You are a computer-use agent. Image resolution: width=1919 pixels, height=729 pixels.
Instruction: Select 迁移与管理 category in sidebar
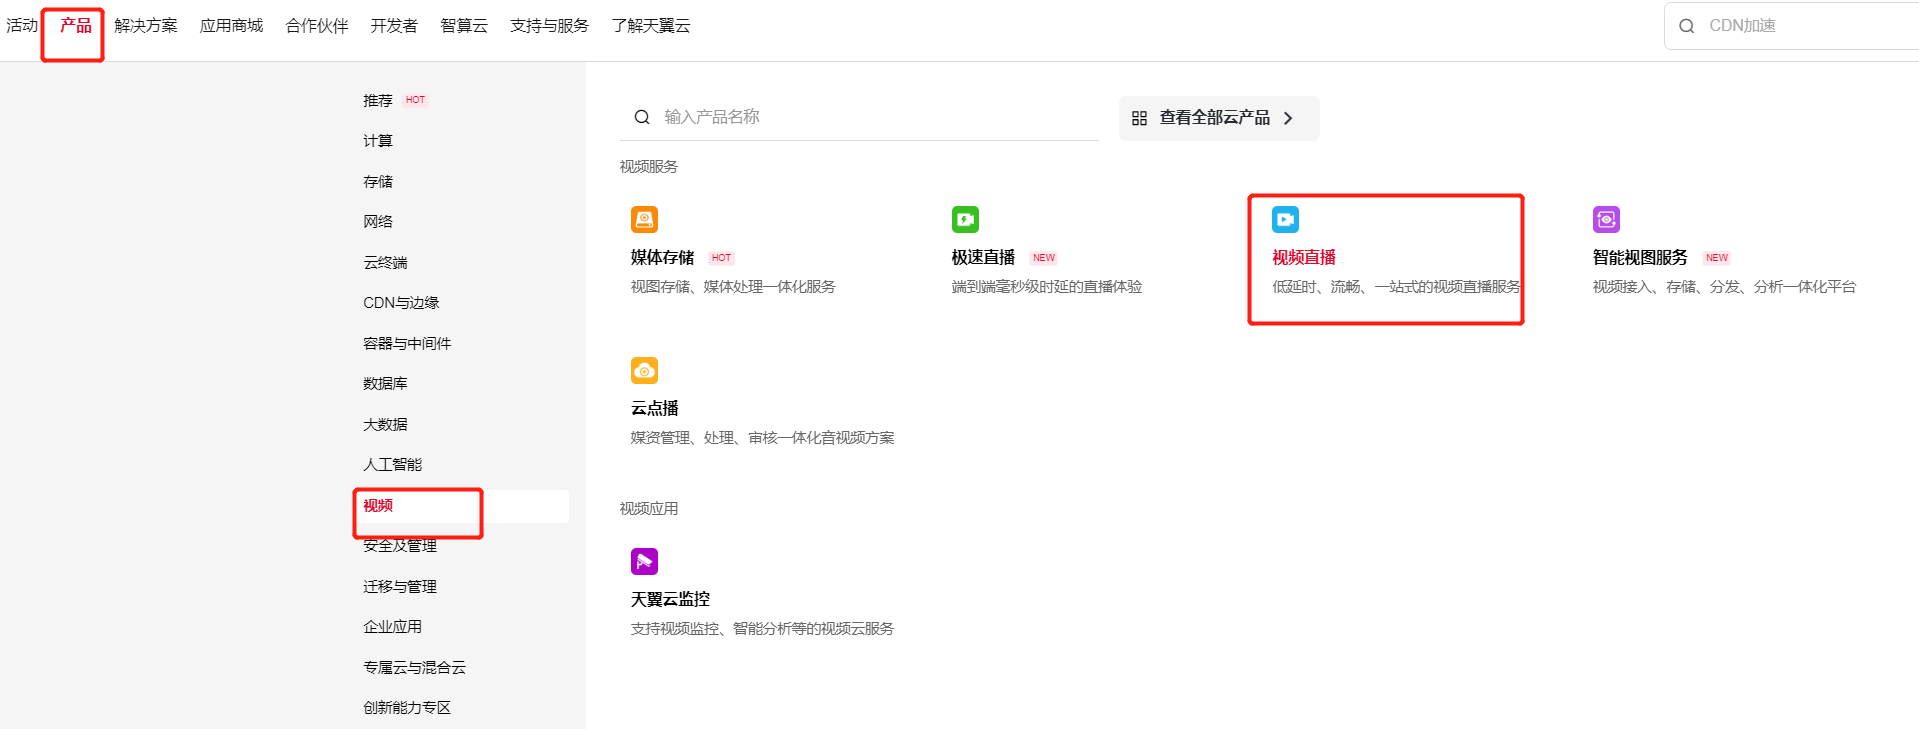(400, 587)
